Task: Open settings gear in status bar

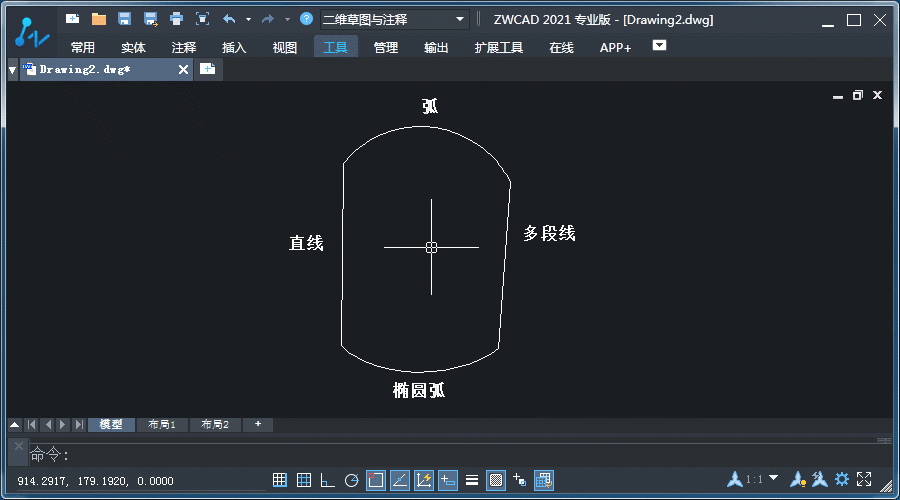Action: pyautogui.click(x=842, y=480)
